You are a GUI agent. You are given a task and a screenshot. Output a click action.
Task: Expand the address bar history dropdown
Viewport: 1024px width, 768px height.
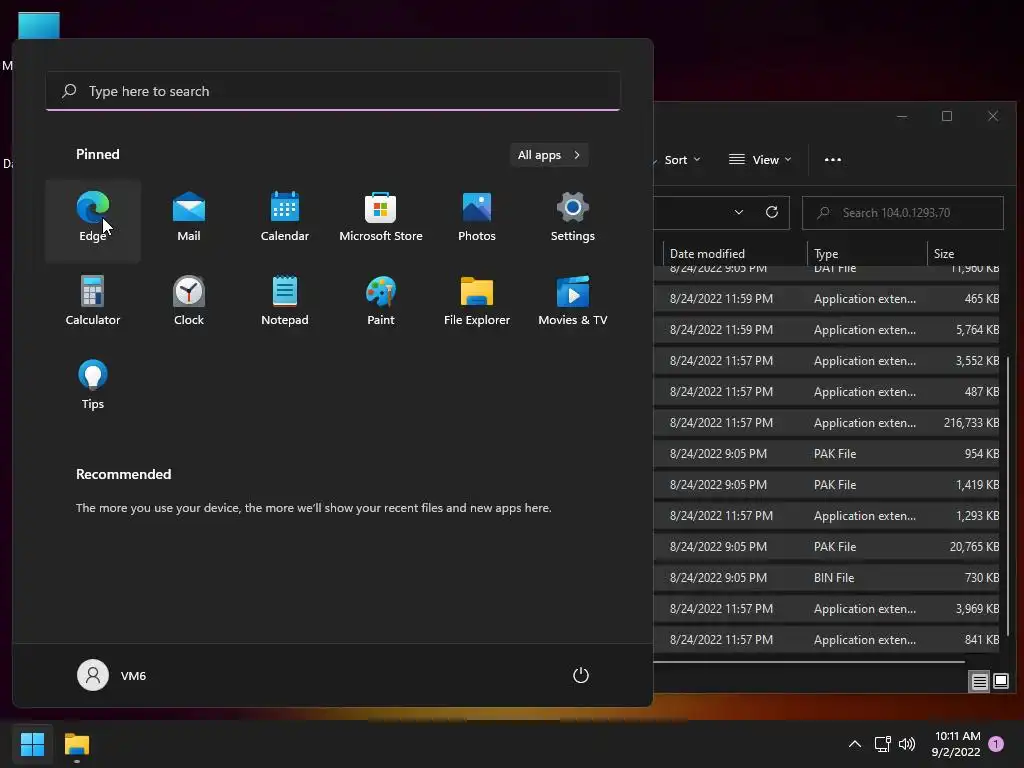tap(739, 212)
